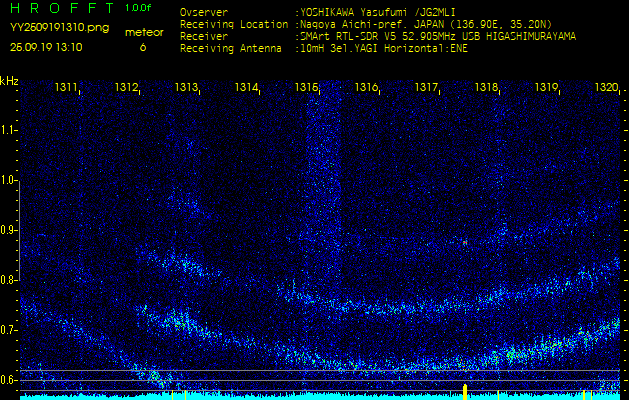Click the 1317 time tick label
This screenshot has width=629, height=400.
point(427,88)
